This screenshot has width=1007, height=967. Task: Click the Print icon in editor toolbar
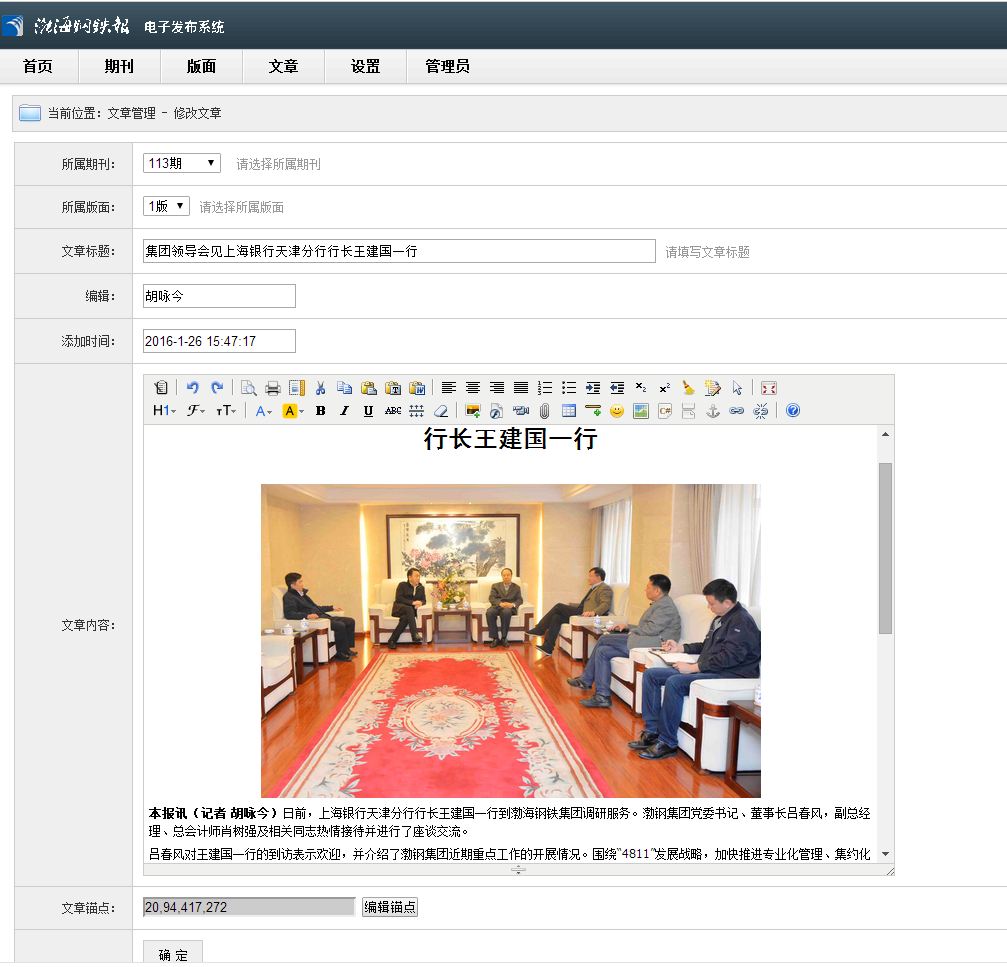pyautogui.click(x=272, y=388)
